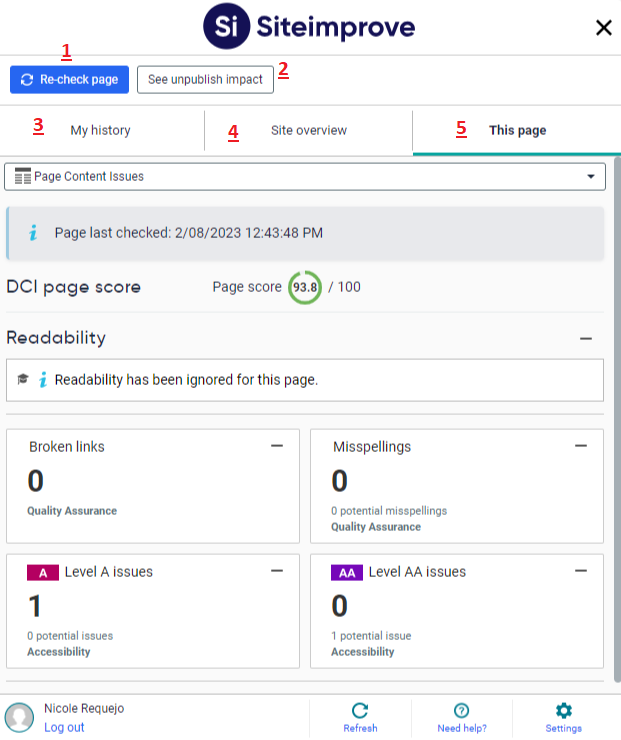Click the dropdown arrow of Page Content Issues
This screenshot has width=621, height=740.
591,177
